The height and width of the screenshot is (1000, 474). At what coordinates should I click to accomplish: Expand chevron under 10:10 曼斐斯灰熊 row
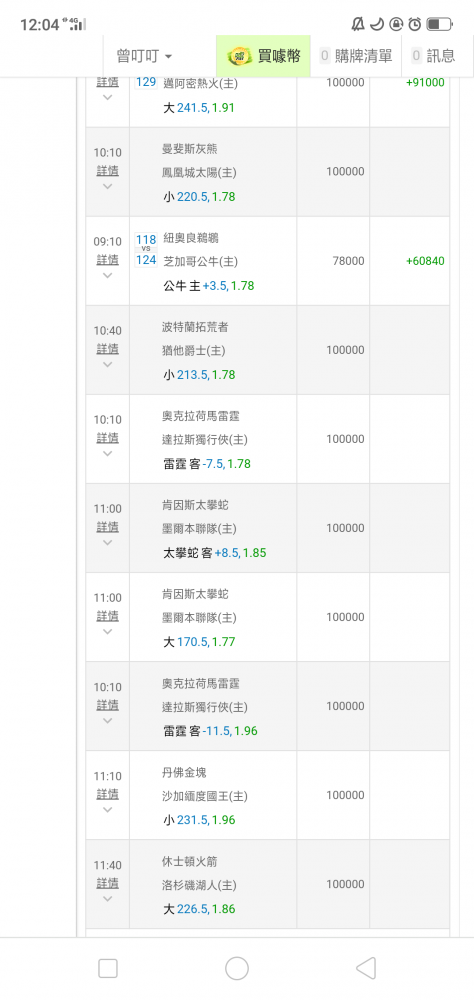[x=107, y=186]
